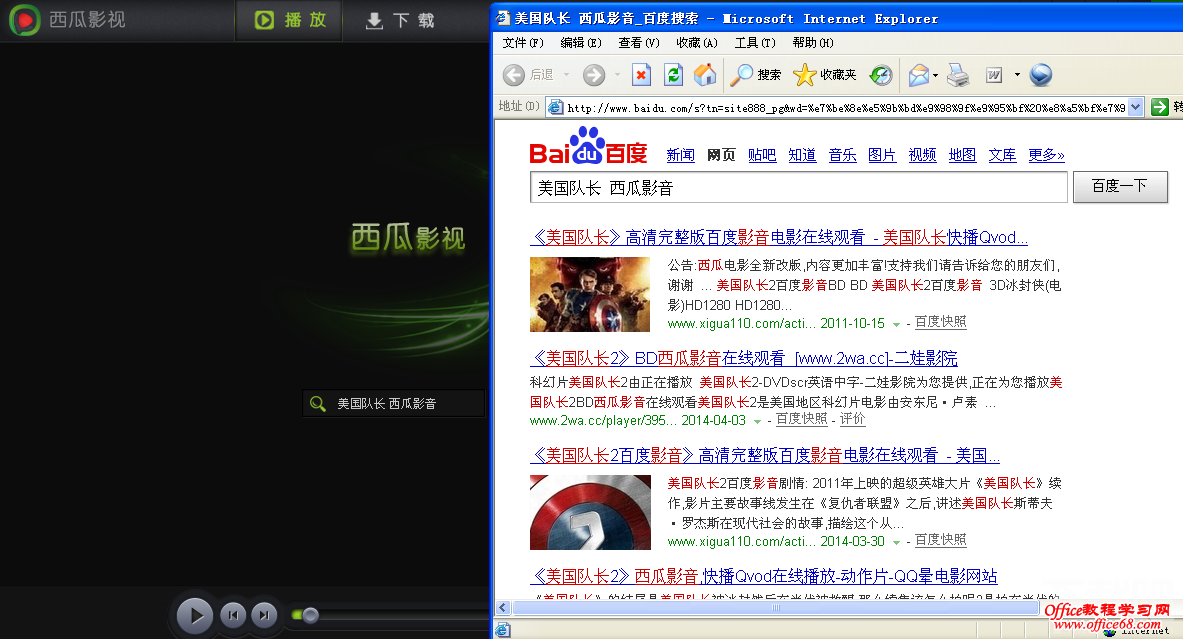Start playback with the round play button
The image size is (1183, 639).
(x=195, y=616)
